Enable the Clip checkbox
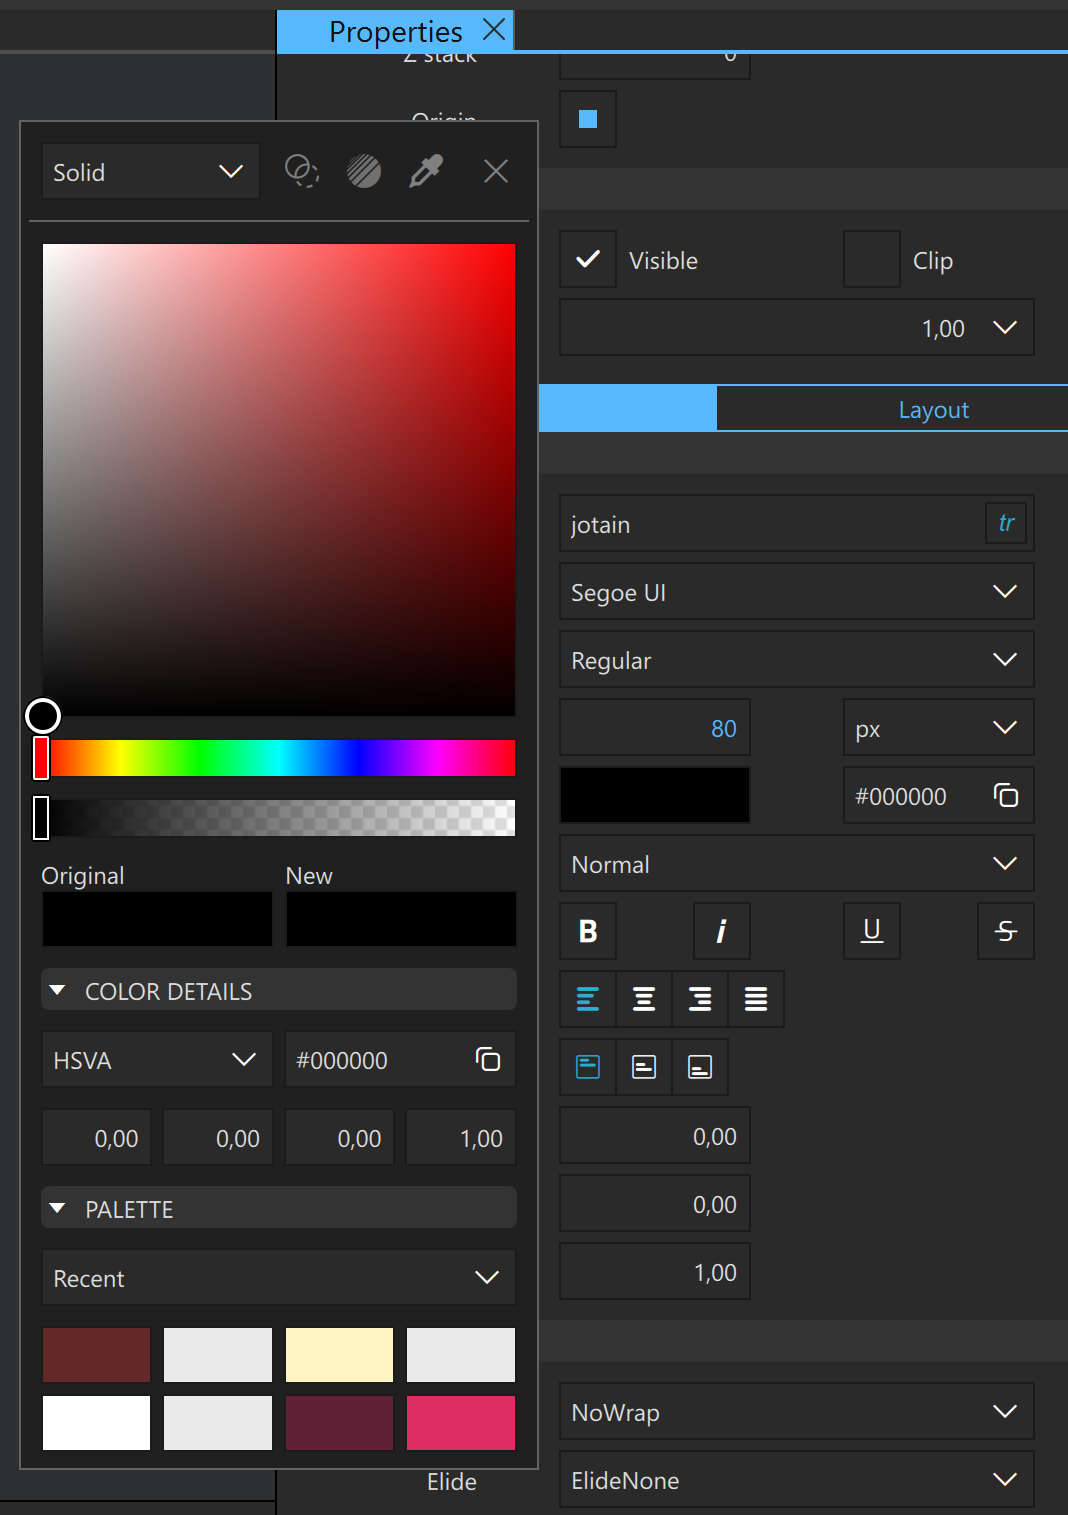1068x1515 pixels. pos(870,259)
